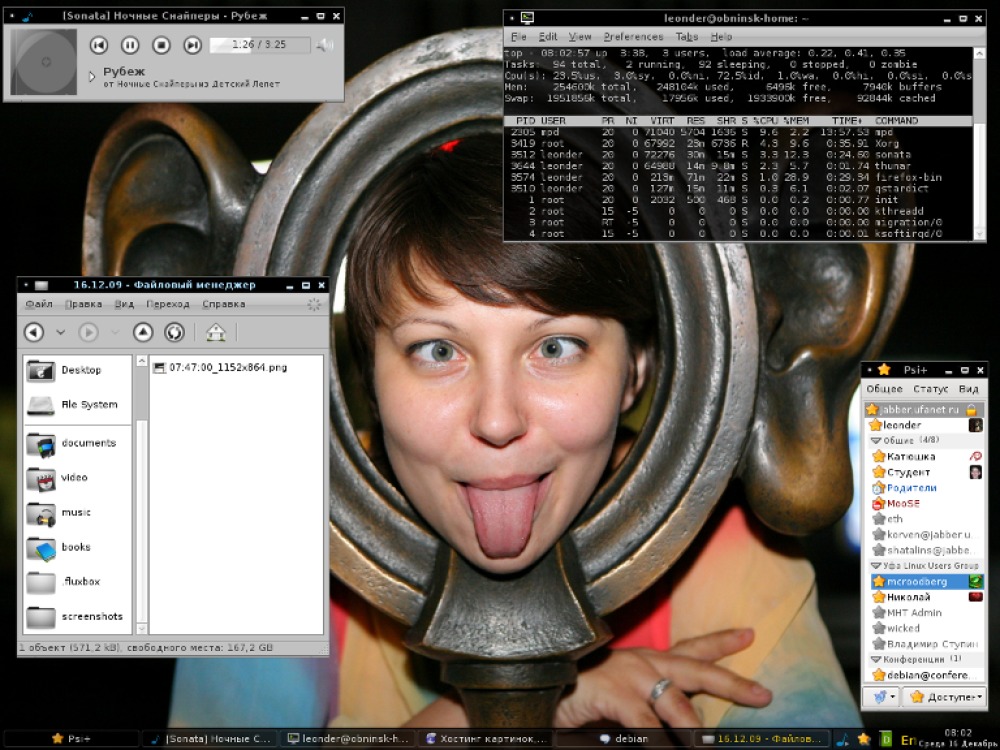Viewport: 1000px width, 750px height.
Task: Open books folder in sidebar
Action: tap(77, 547)
